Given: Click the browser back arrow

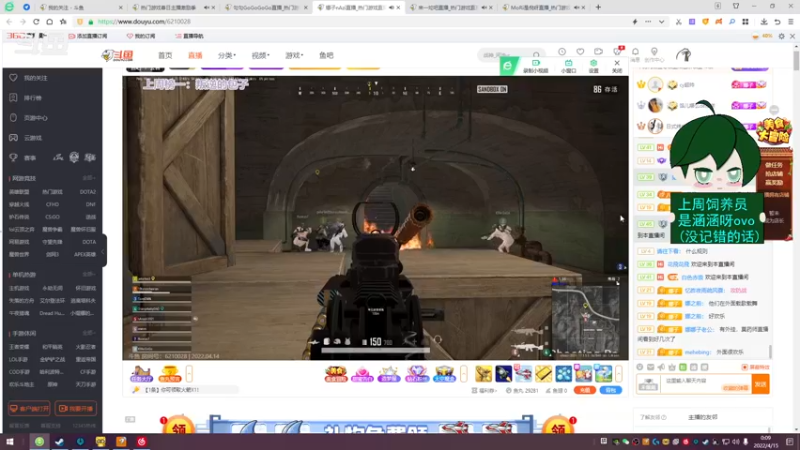Looking at the screenshot, I should point(9,22).
